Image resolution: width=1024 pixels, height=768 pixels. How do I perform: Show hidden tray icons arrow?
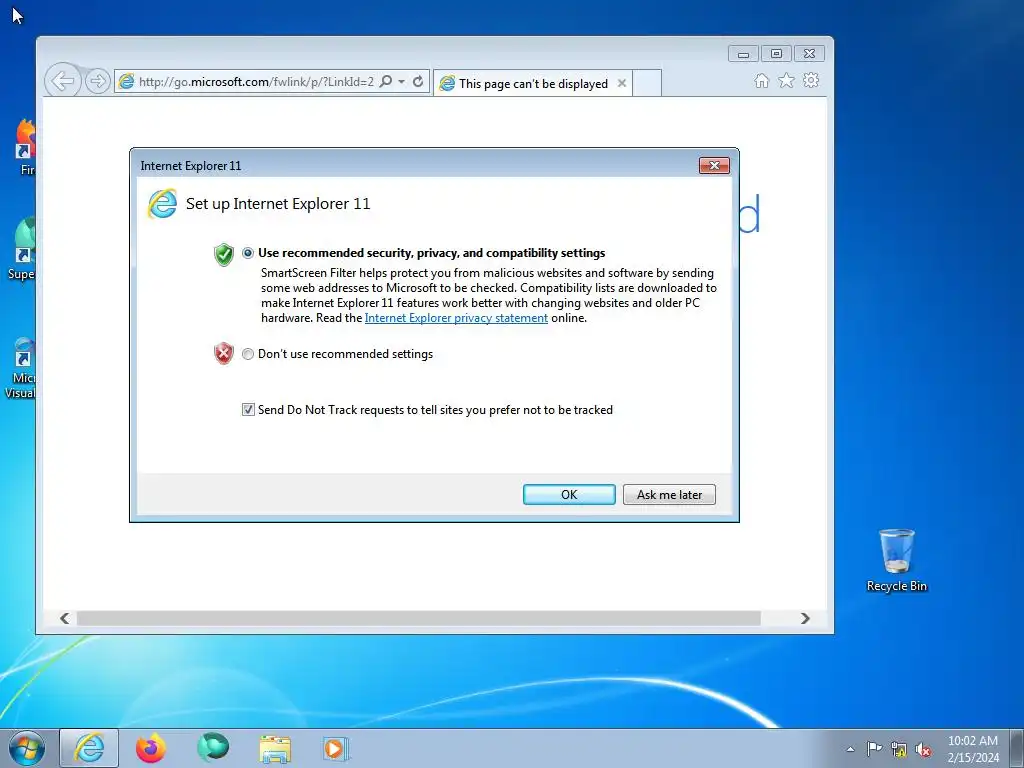pyautogui.click(x=850, y=749)
